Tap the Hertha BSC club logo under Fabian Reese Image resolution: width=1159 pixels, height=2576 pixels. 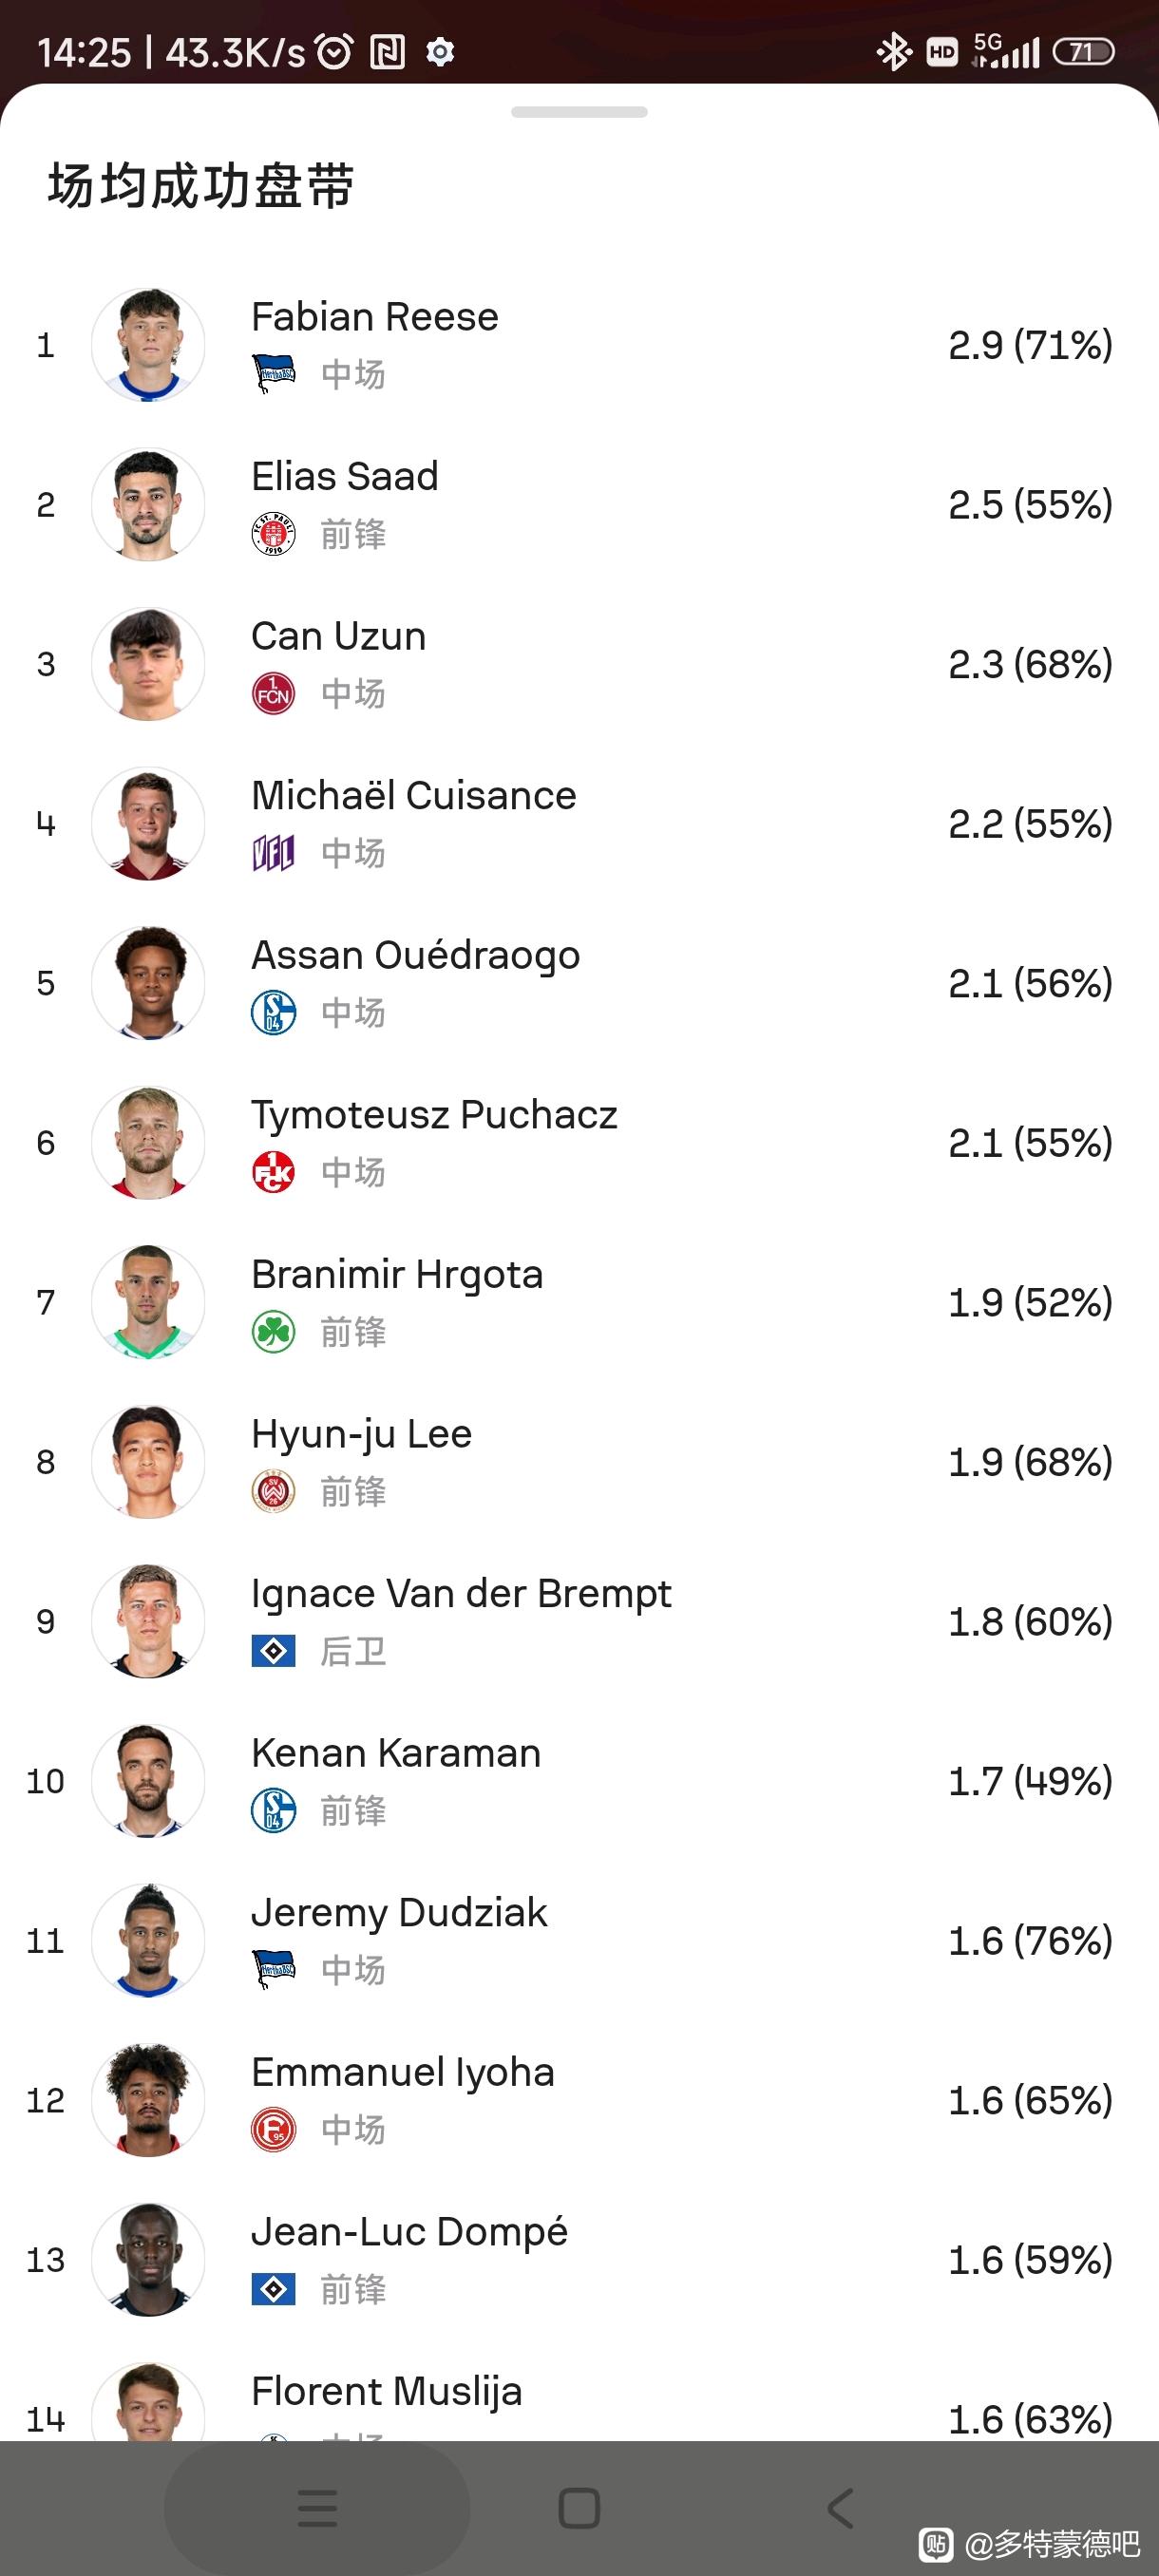click(x=273, y=374)
